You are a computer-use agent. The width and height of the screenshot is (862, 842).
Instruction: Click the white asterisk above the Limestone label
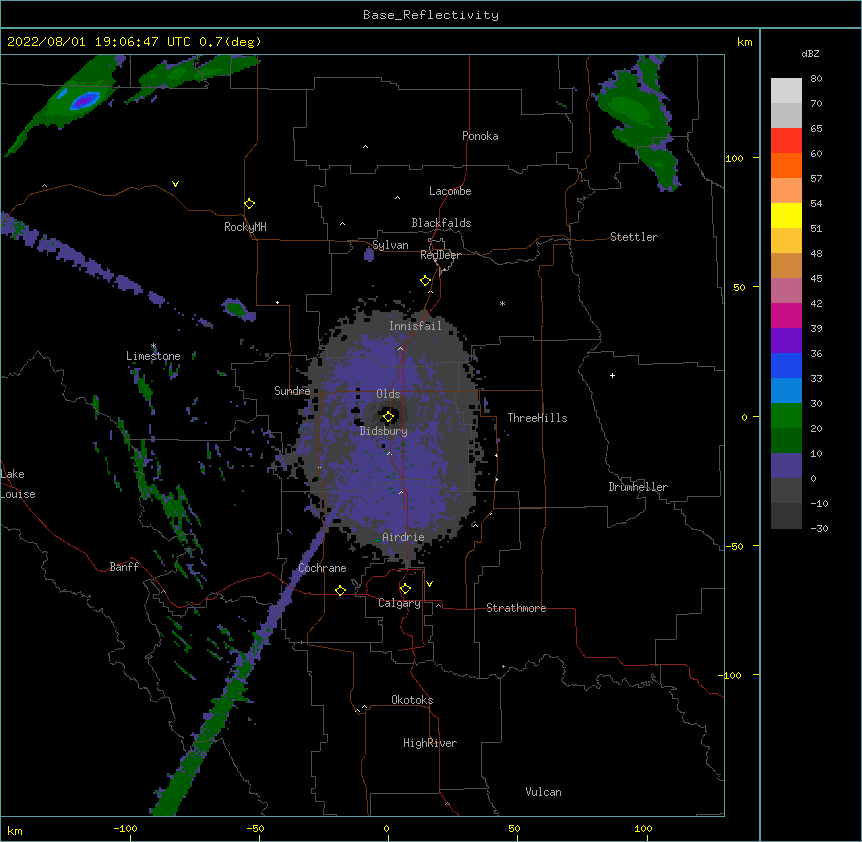154,346
